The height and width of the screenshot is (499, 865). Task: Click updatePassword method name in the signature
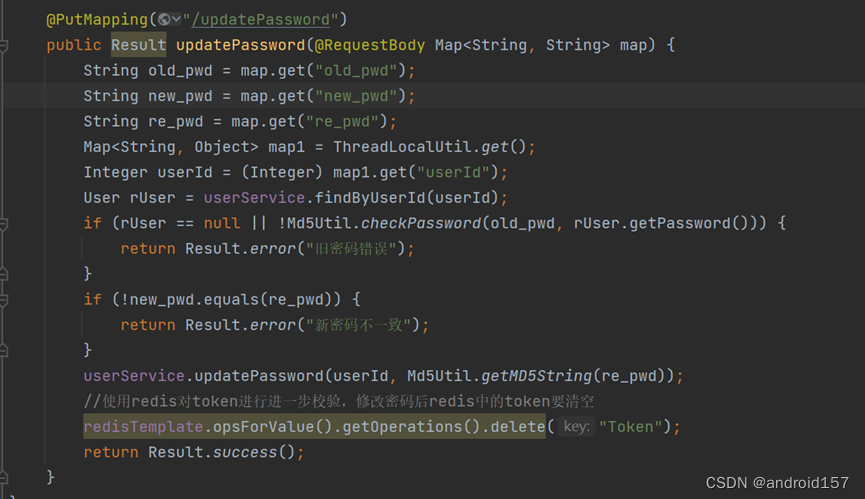click(241, 45)
